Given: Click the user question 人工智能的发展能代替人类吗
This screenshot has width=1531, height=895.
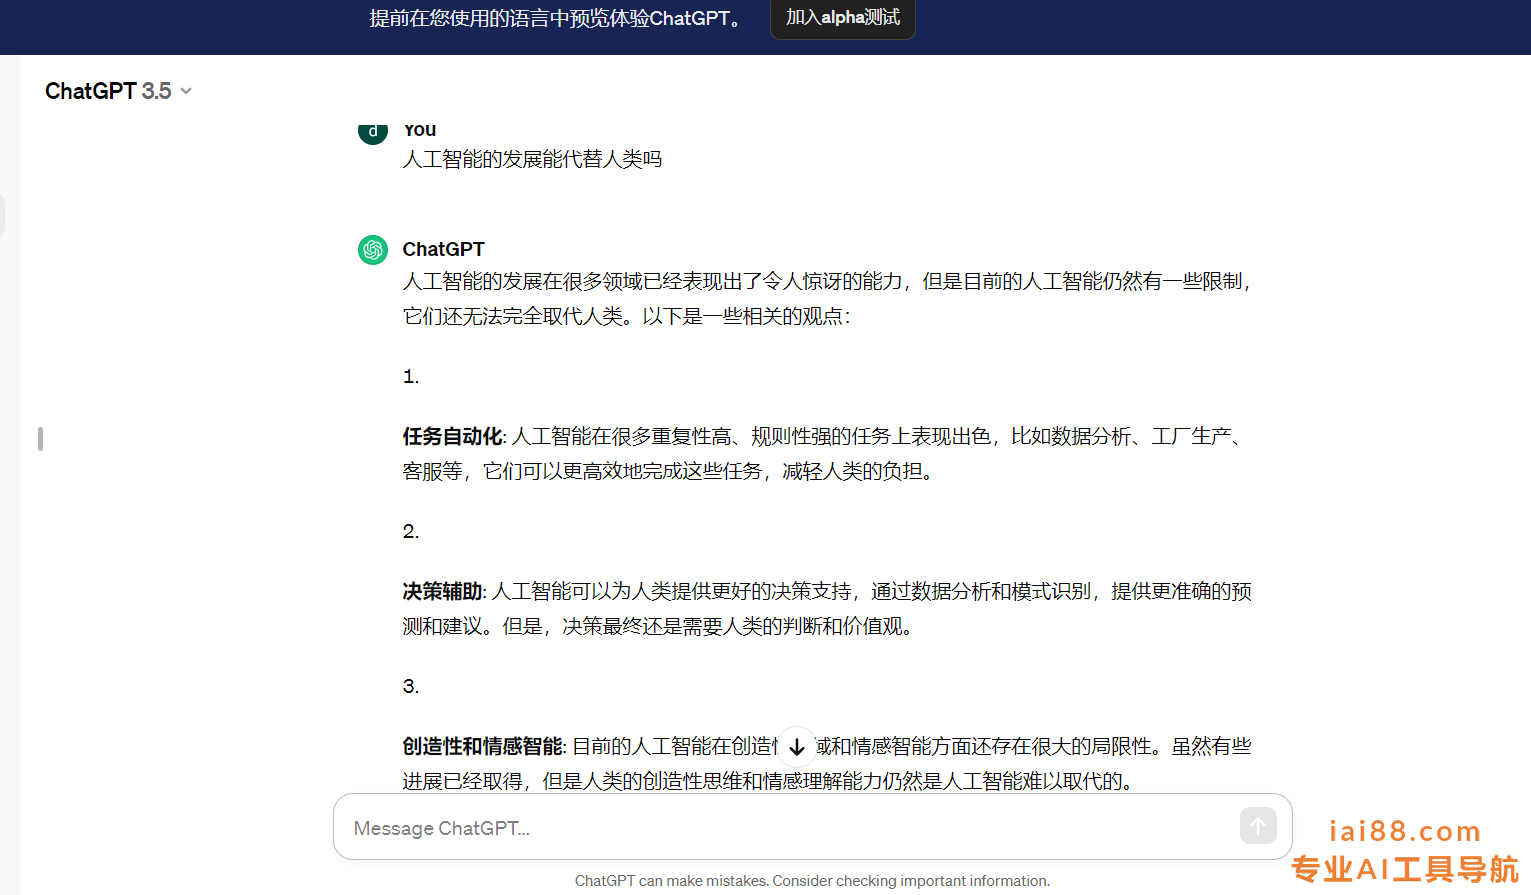Looking at the screenshot, I should pyautogui.click(x=532, y=159).
